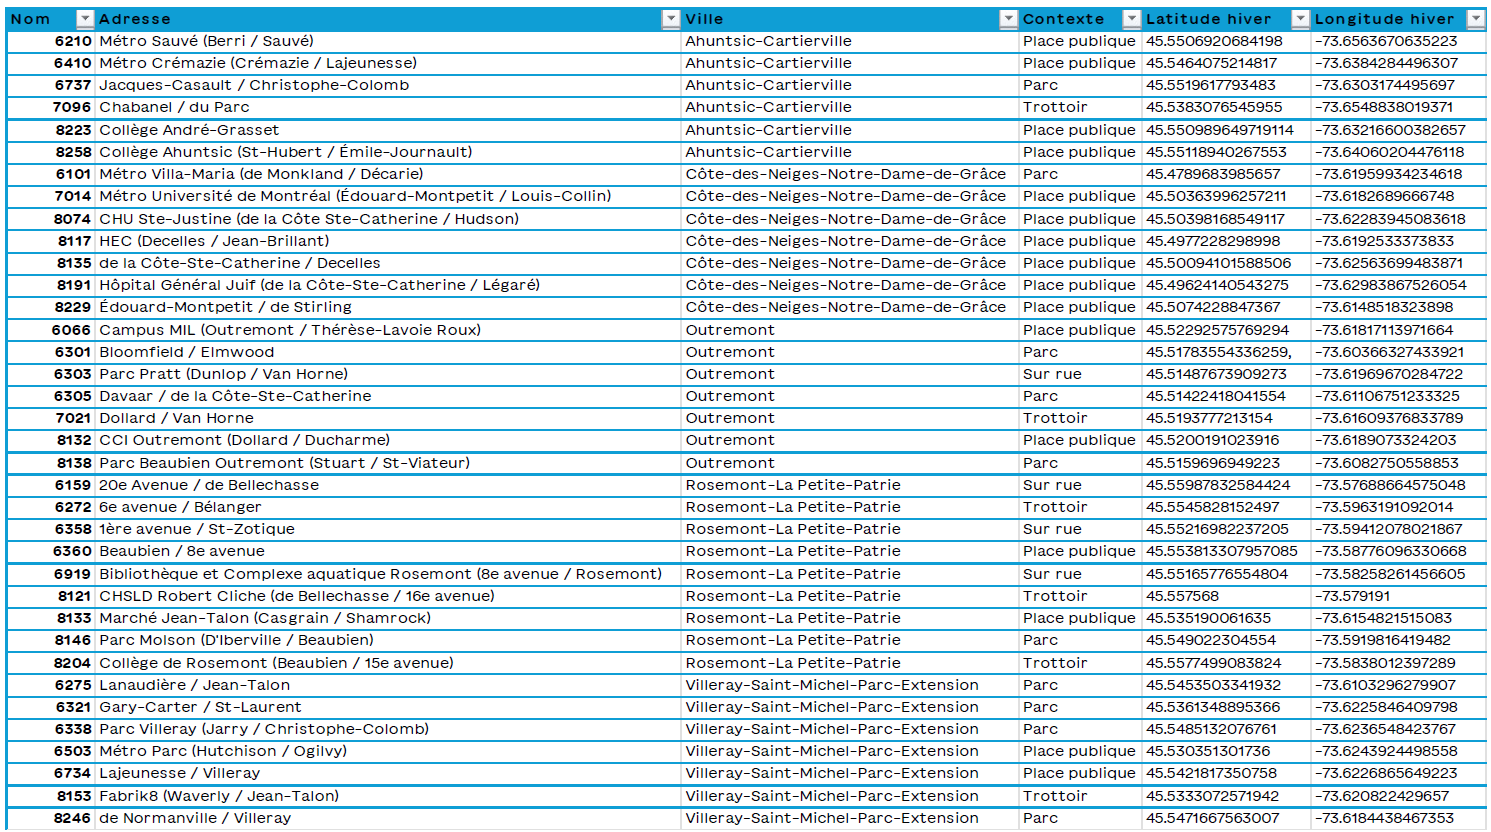Select the Longitude hiver header cell

(x=1398, y=19)
